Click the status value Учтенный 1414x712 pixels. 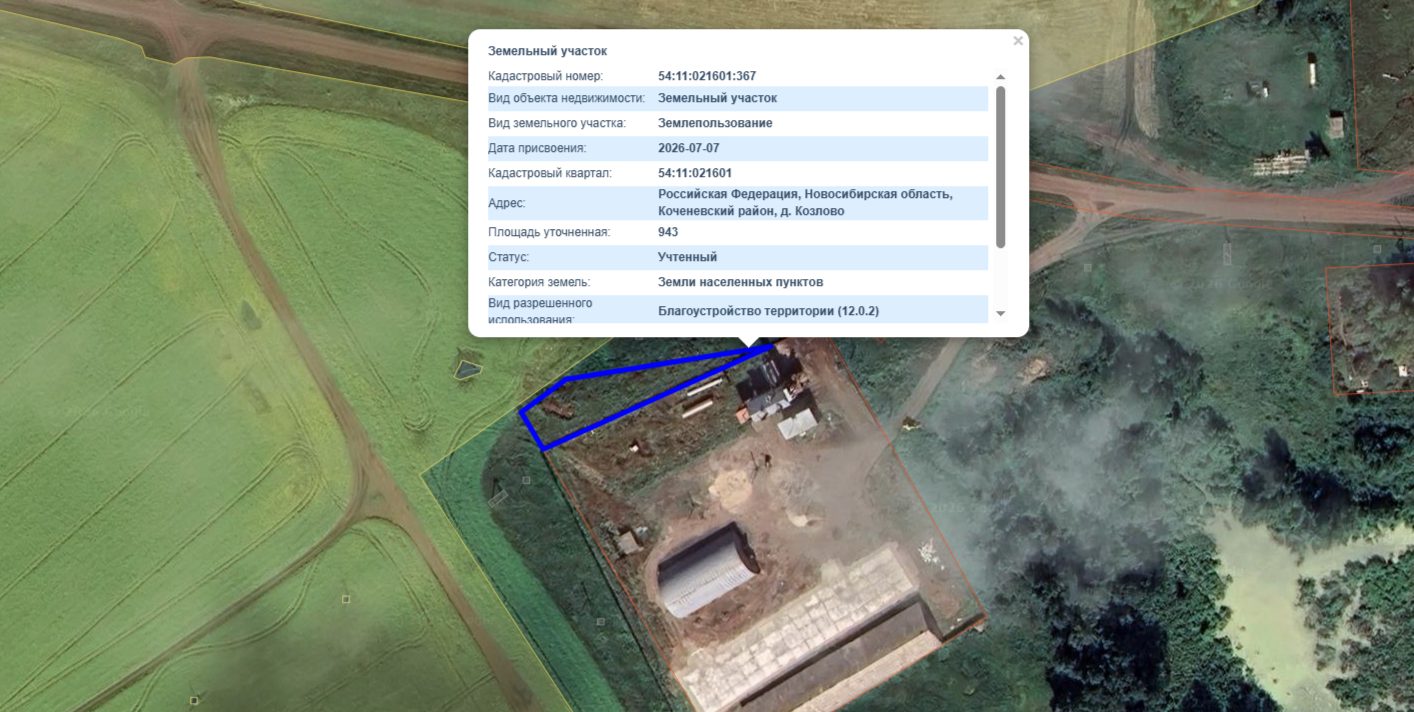[x=687, y=257]
